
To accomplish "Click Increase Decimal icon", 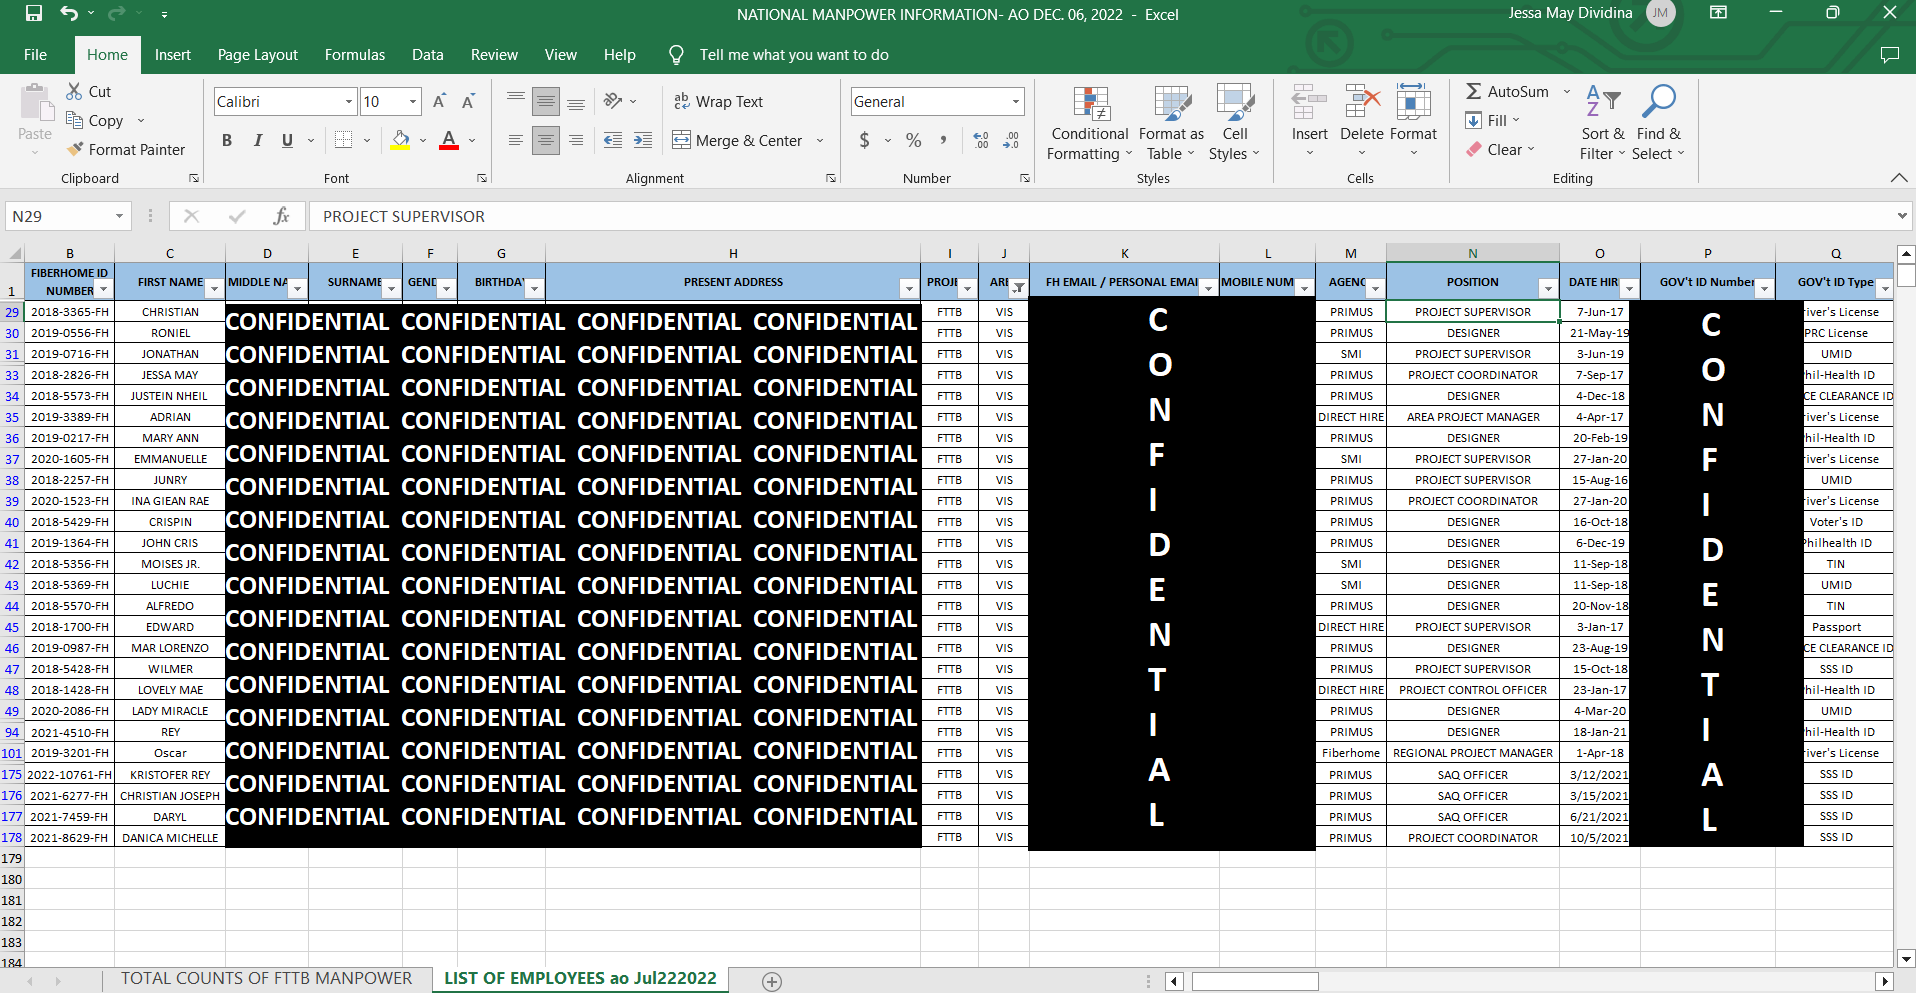I will (x=981, y=140).
